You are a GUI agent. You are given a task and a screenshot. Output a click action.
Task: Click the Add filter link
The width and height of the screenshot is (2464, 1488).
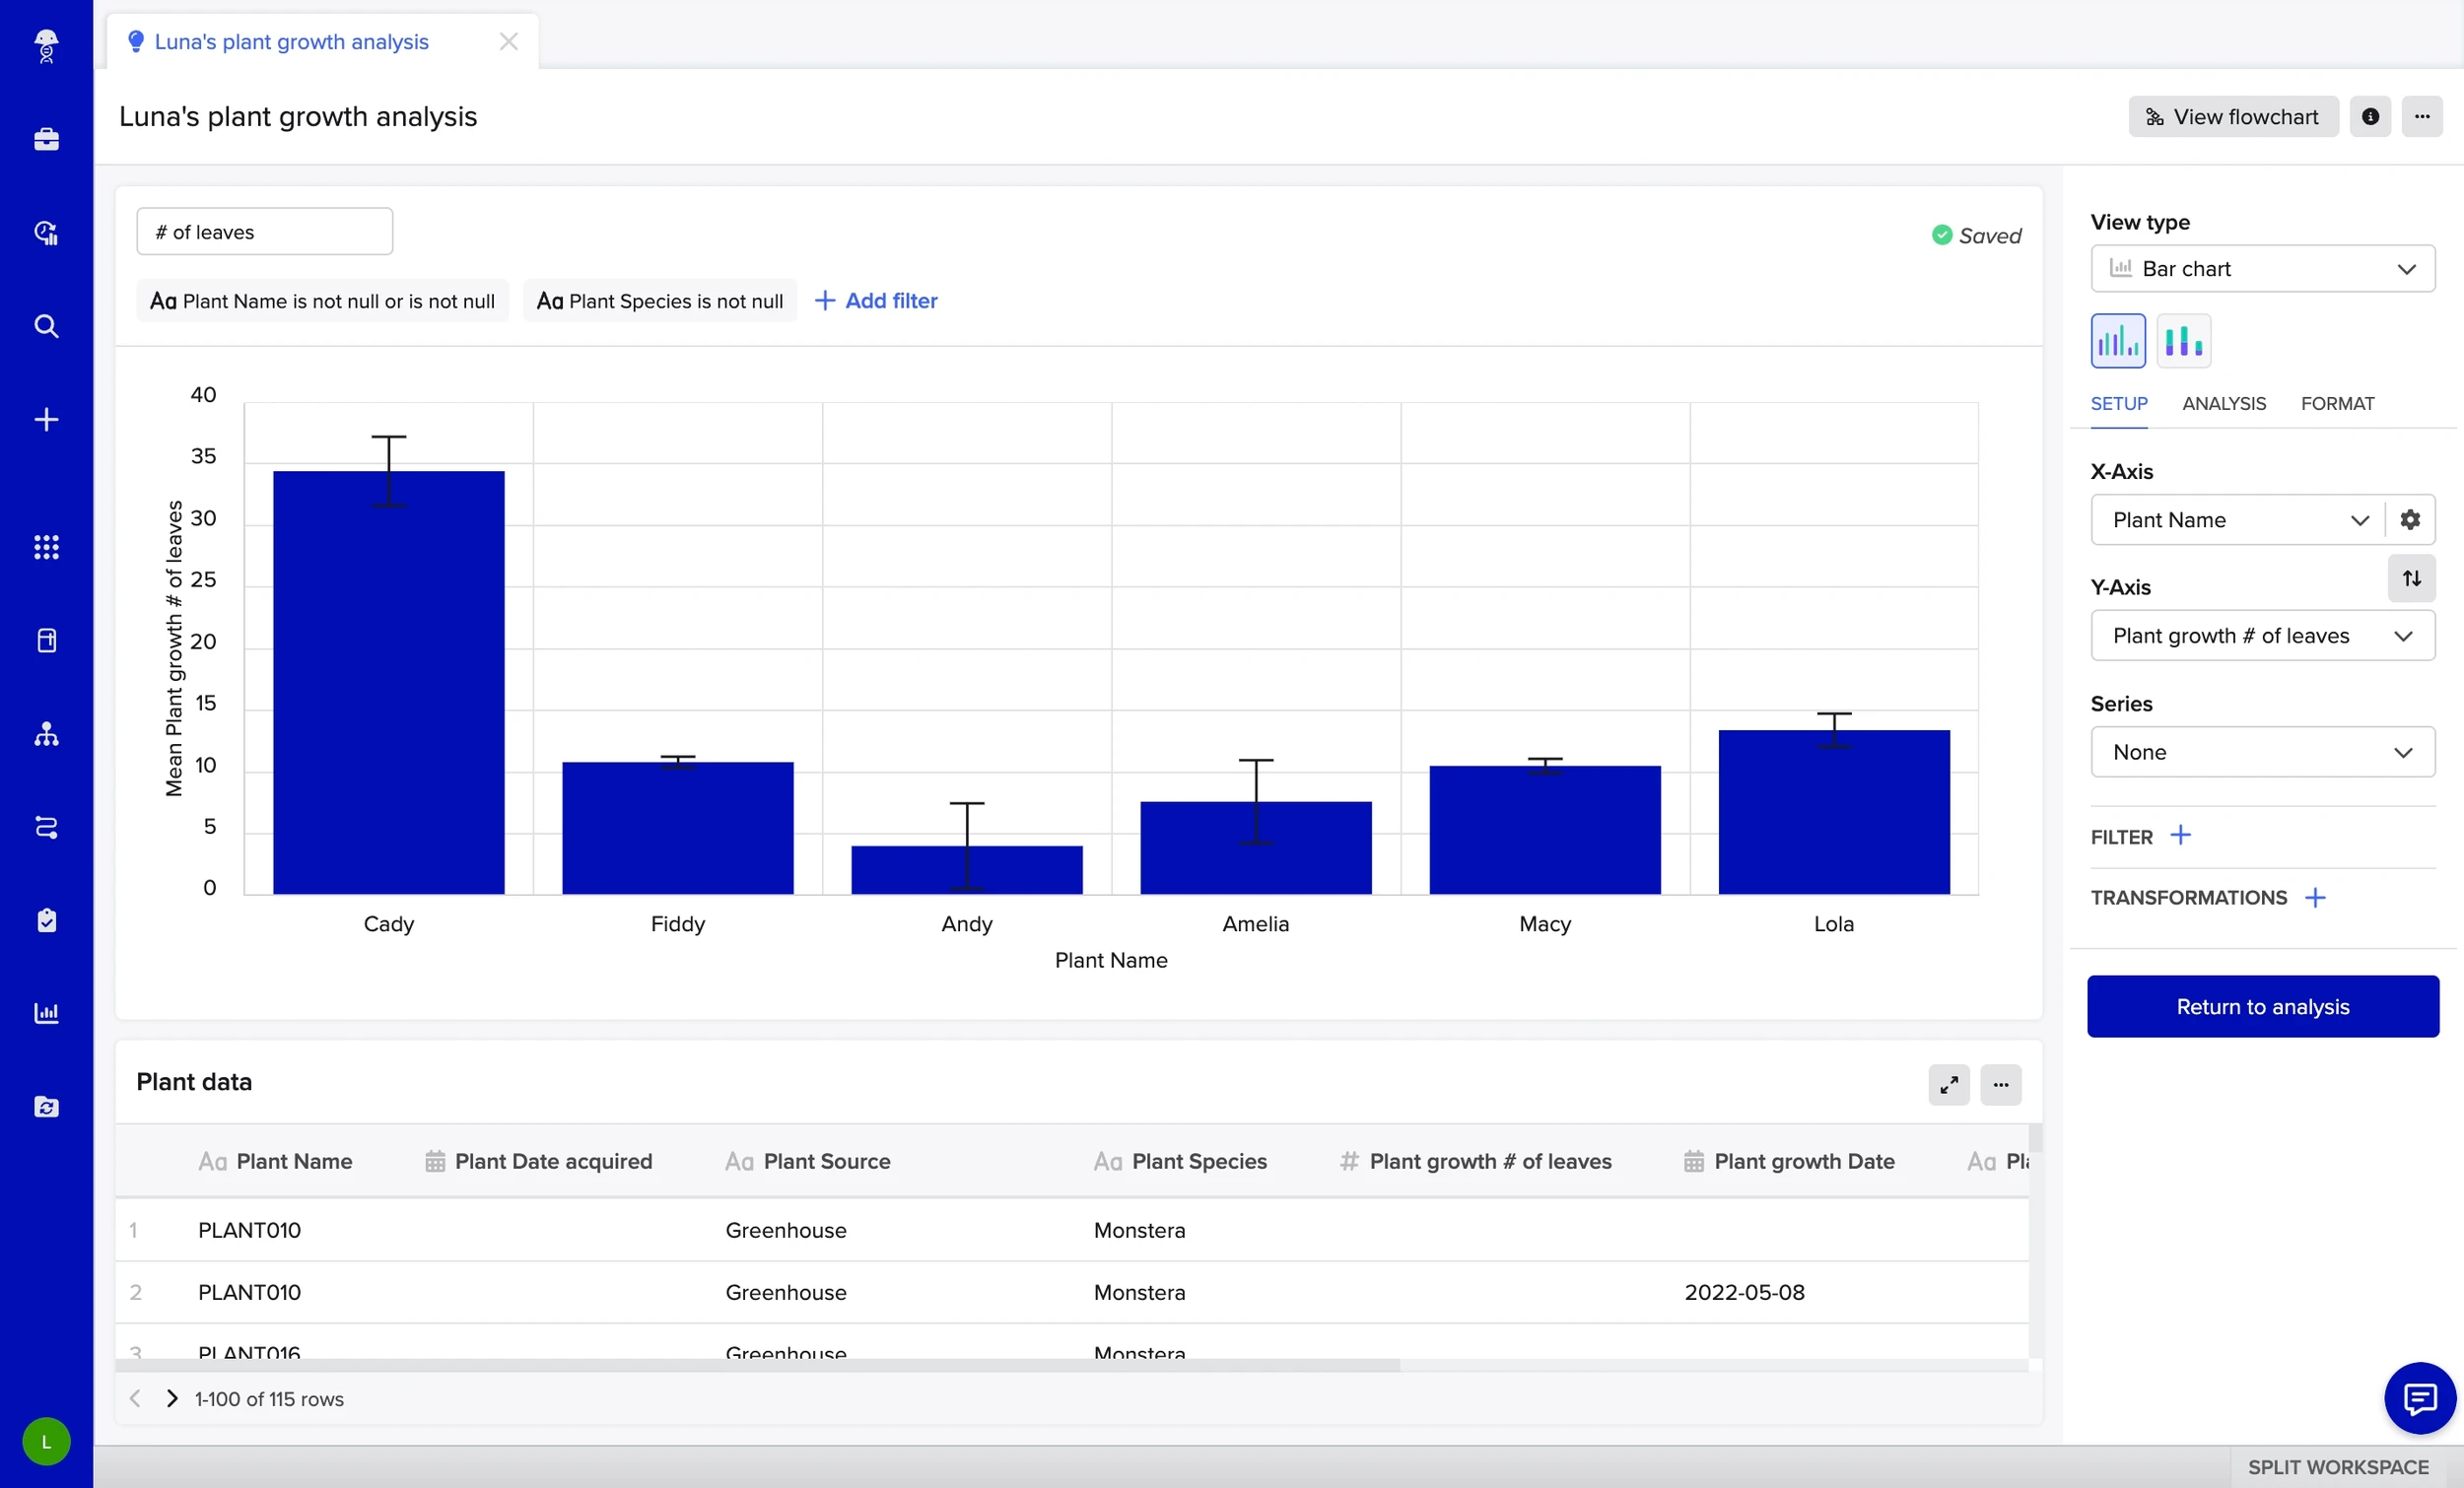[877, 301]
